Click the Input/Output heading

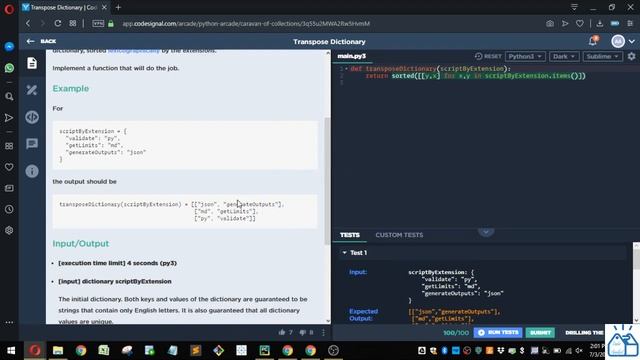[x=81, y=244]
